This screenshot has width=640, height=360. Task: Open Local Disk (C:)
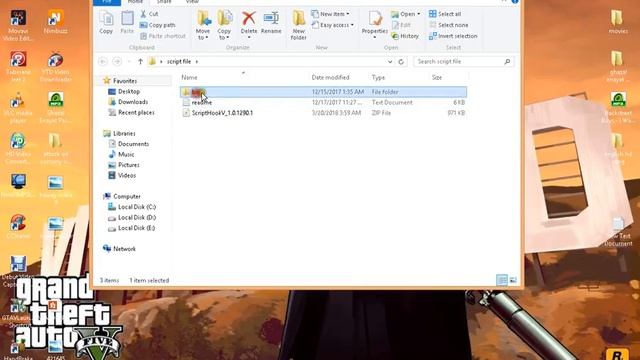137,207
